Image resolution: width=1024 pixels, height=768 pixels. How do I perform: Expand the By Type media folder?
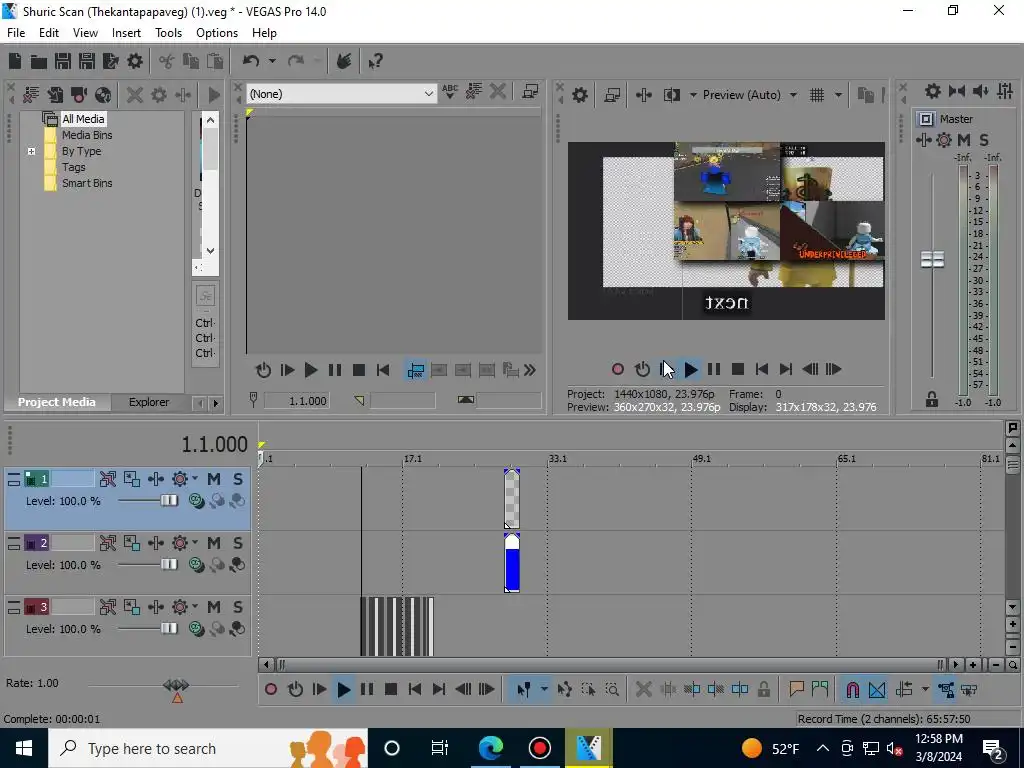(x=31, y=152)
